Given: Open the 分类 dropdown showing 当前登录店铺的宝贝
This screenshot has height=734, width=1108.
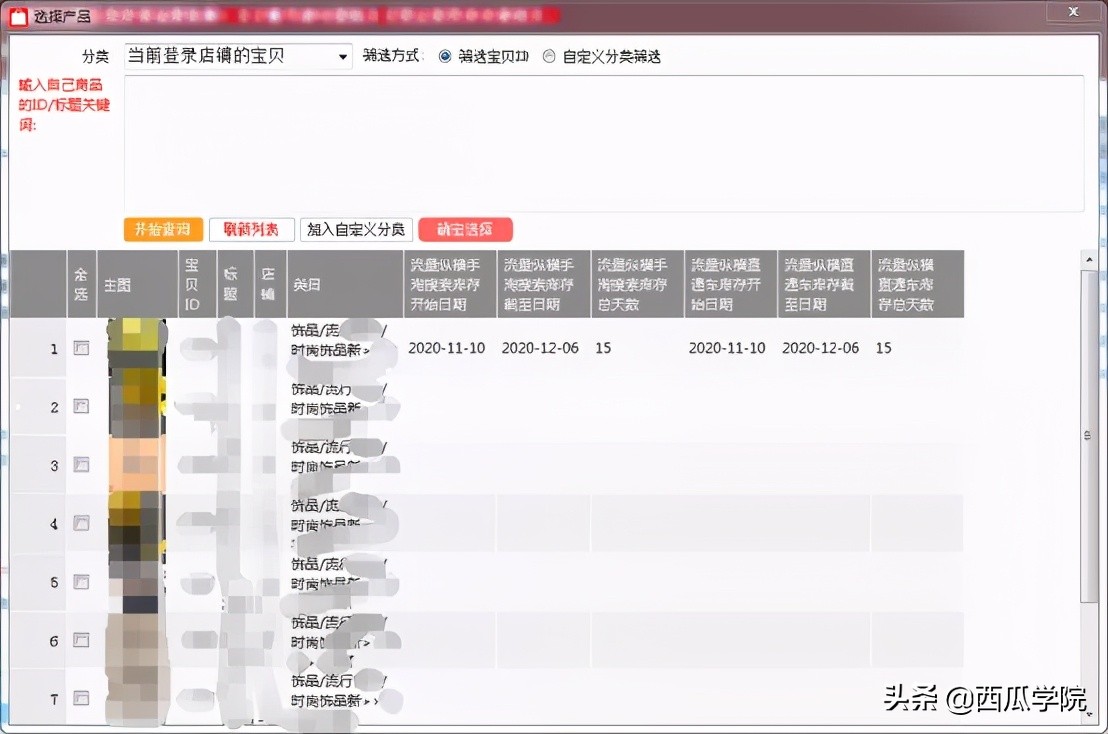Looking at the screenshot, I should point(238,56).
